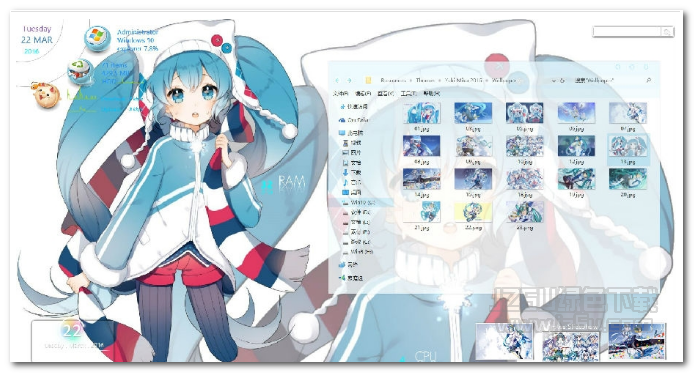Open the Videos (视频) folder in the sidebar

click(352, 143)
